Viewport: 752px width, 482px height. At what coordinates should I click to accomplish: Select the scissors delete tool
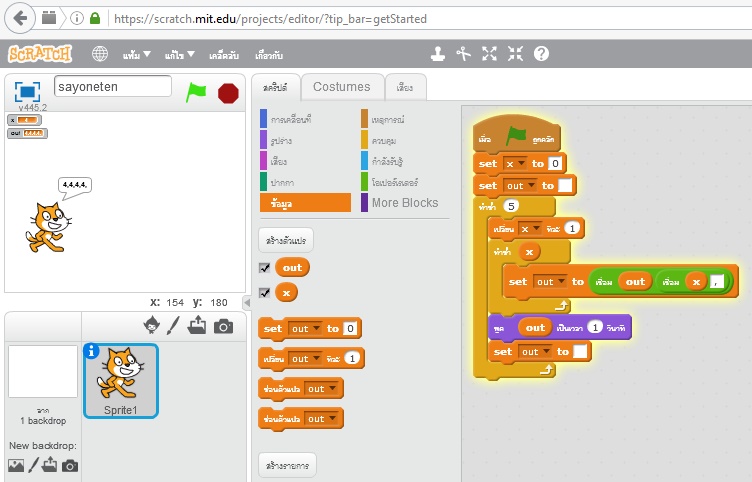463,54
